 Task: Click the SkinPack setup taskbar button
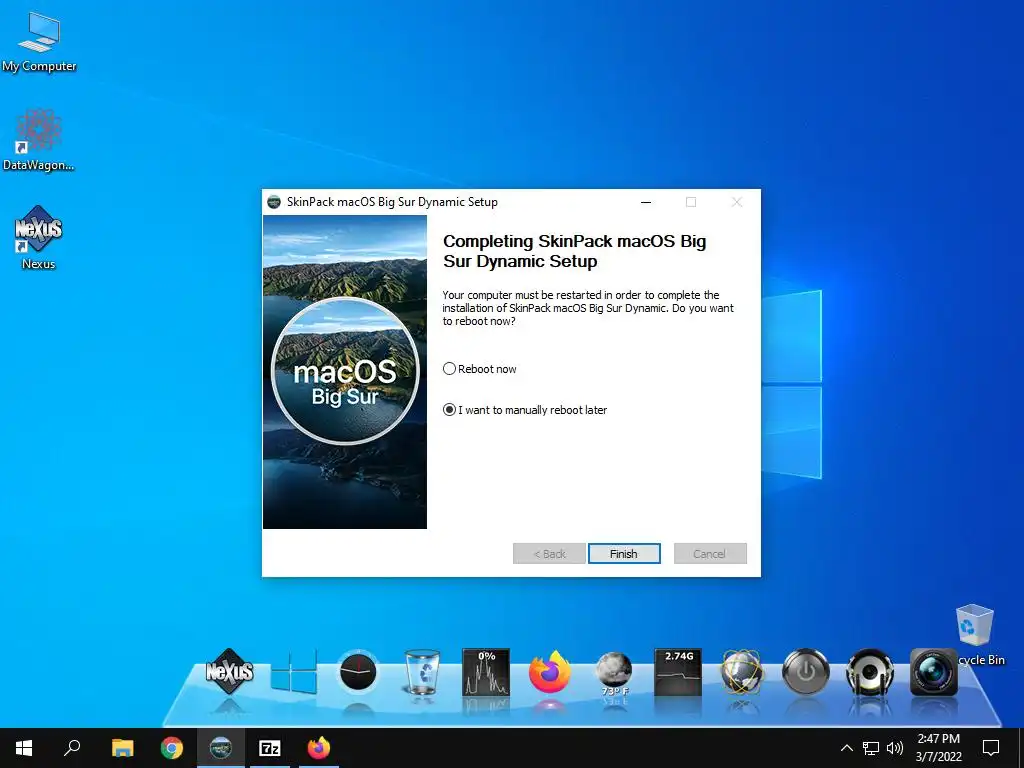[221, 748]
